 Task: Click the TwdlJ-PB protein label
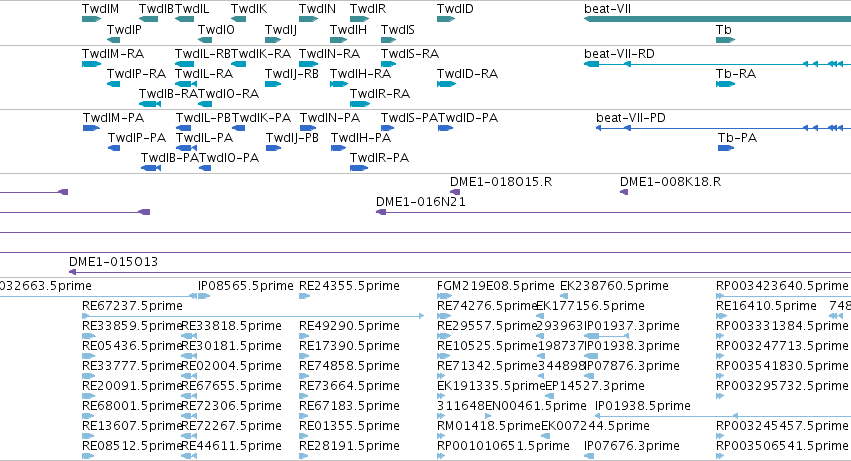292,138
